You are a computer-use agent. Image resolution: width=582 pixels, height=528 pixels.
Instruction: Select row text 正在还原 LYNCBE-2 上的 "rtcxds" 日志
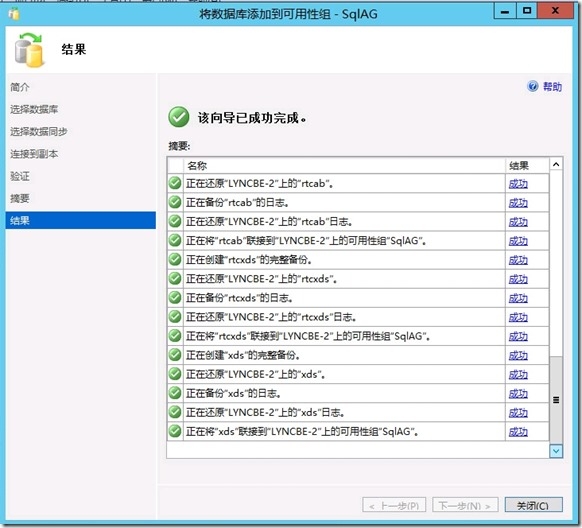point(271,317)
